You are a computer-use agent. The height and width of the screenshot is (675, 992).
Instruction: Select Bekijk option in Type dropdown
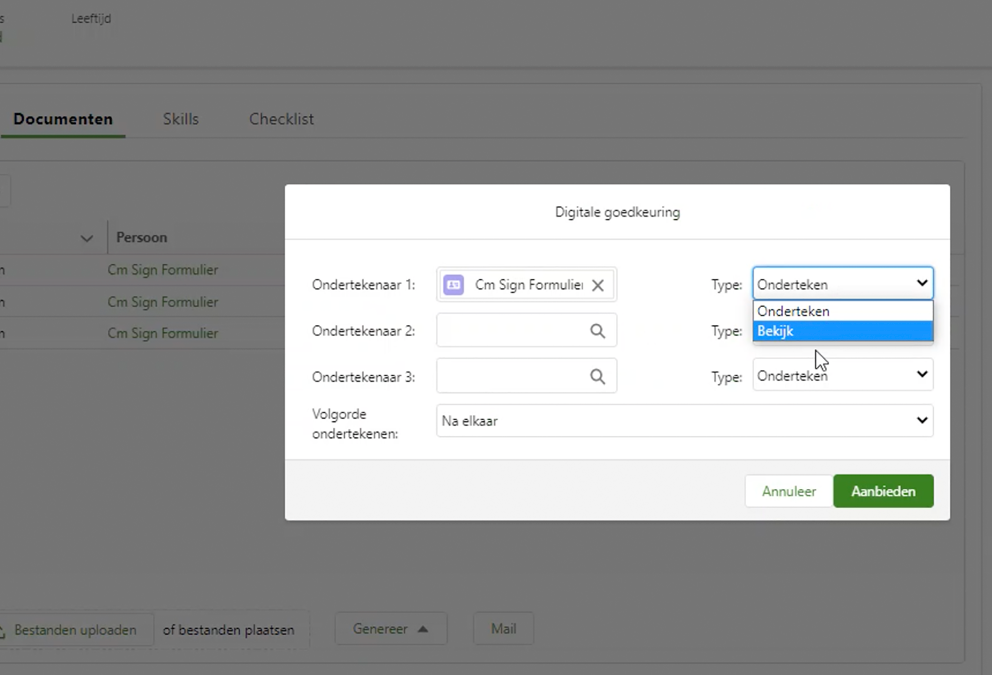pos(842,331)
